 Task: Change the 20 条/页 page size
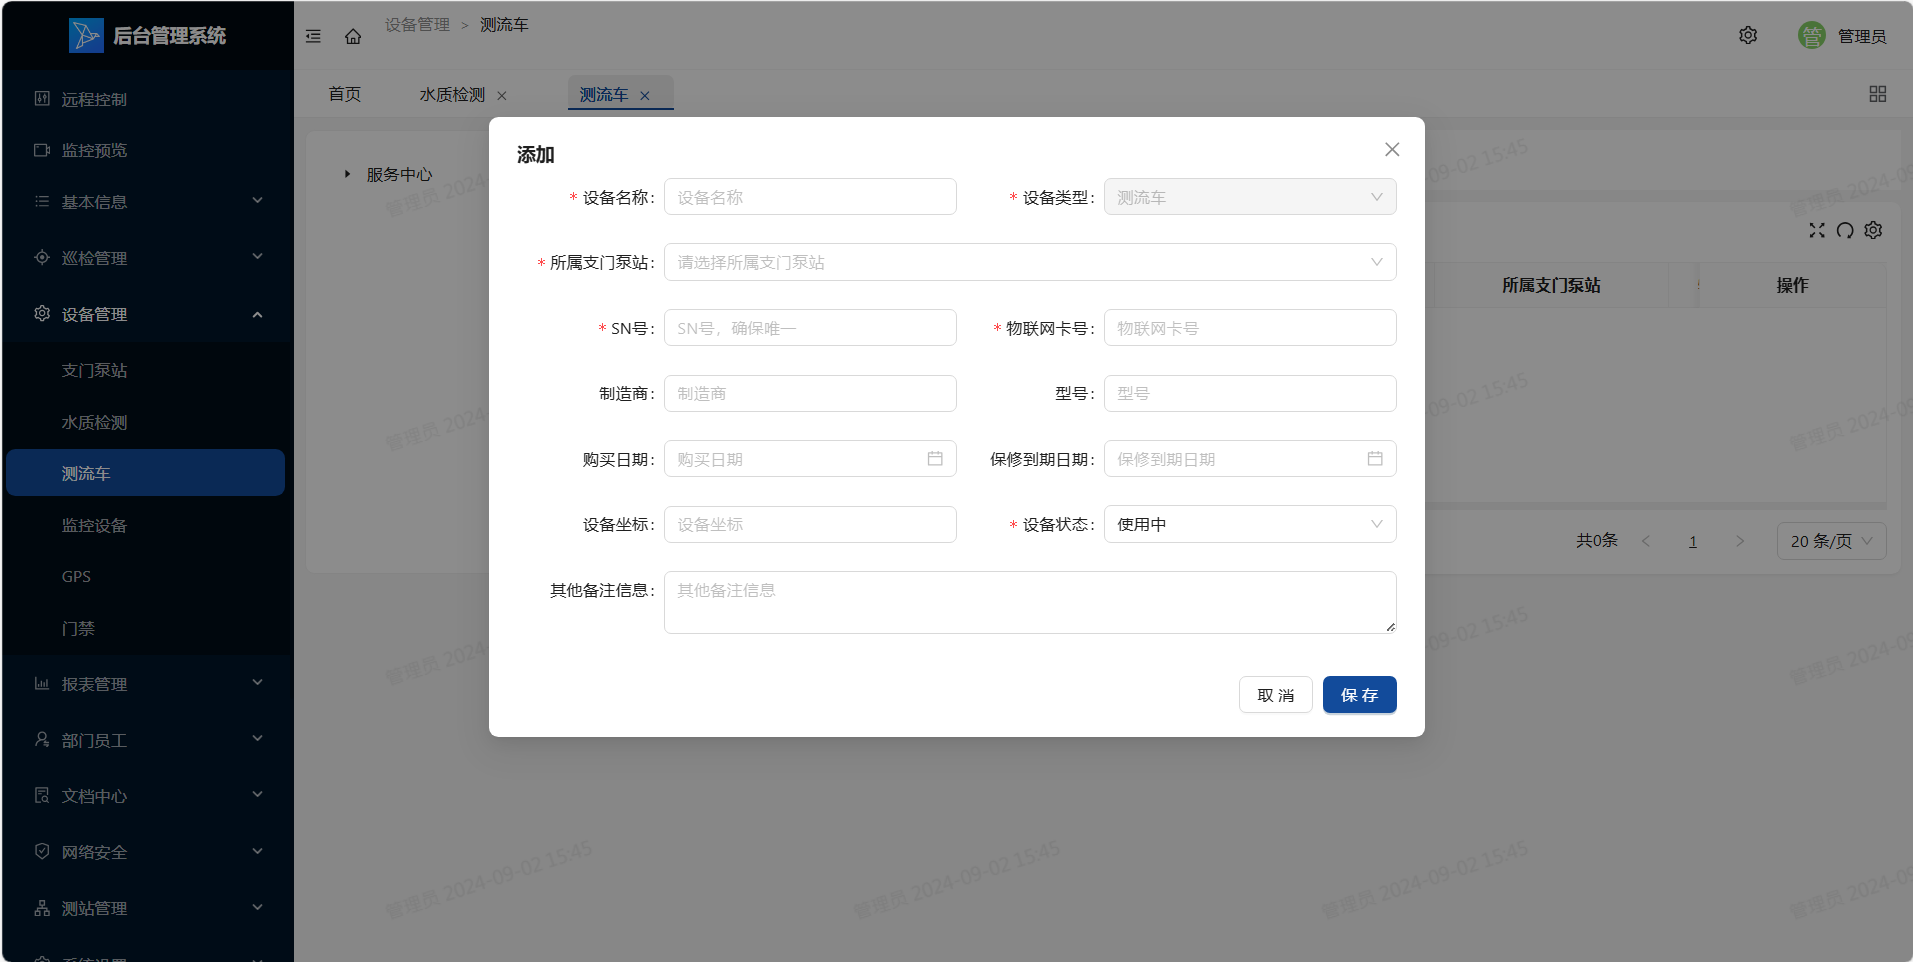pyautogui.click(x=1831, y=541)
